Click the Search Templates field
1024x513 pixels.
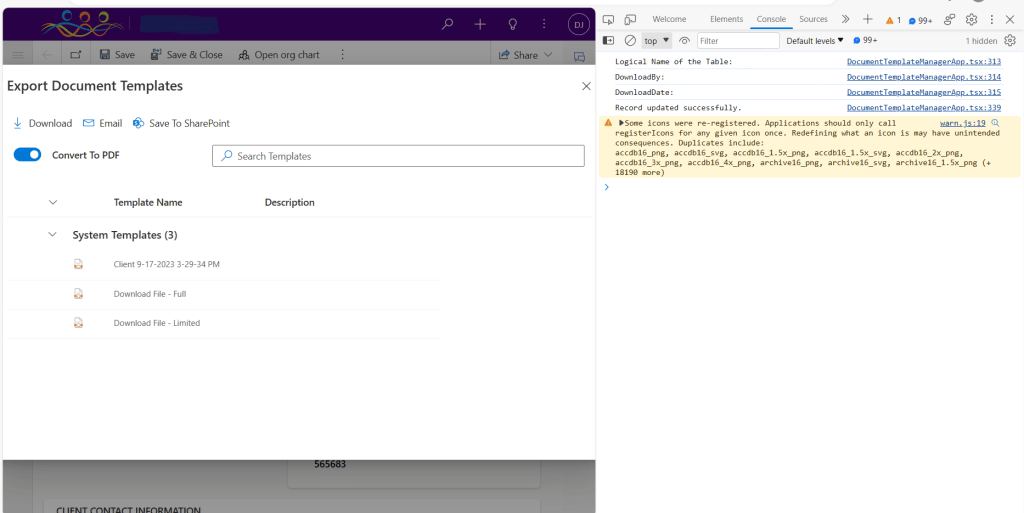[398, 156]
